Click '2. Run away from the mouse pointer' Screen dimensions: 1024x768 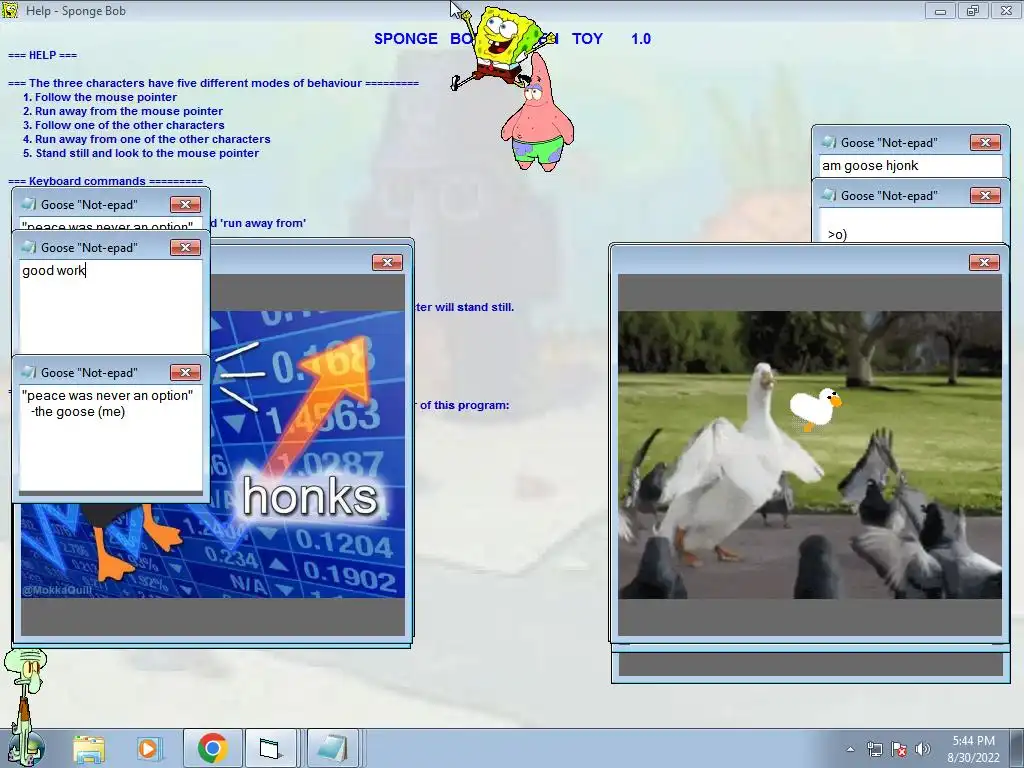(123, 111)
